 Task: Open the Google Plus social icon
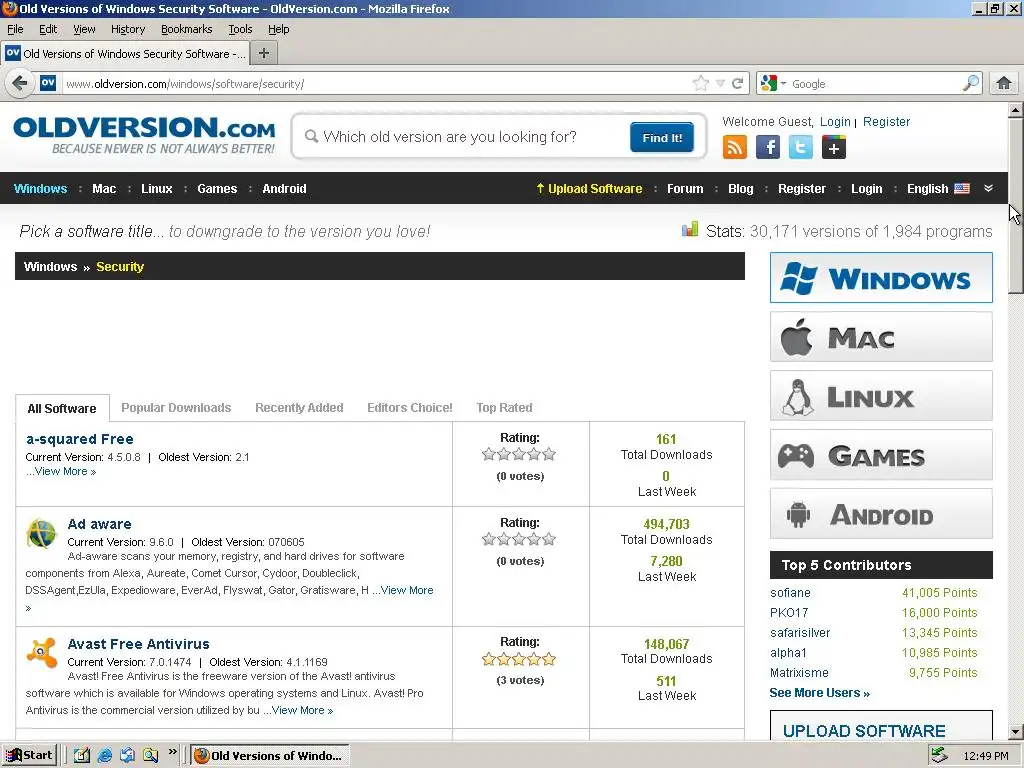[x=834, y=147]
